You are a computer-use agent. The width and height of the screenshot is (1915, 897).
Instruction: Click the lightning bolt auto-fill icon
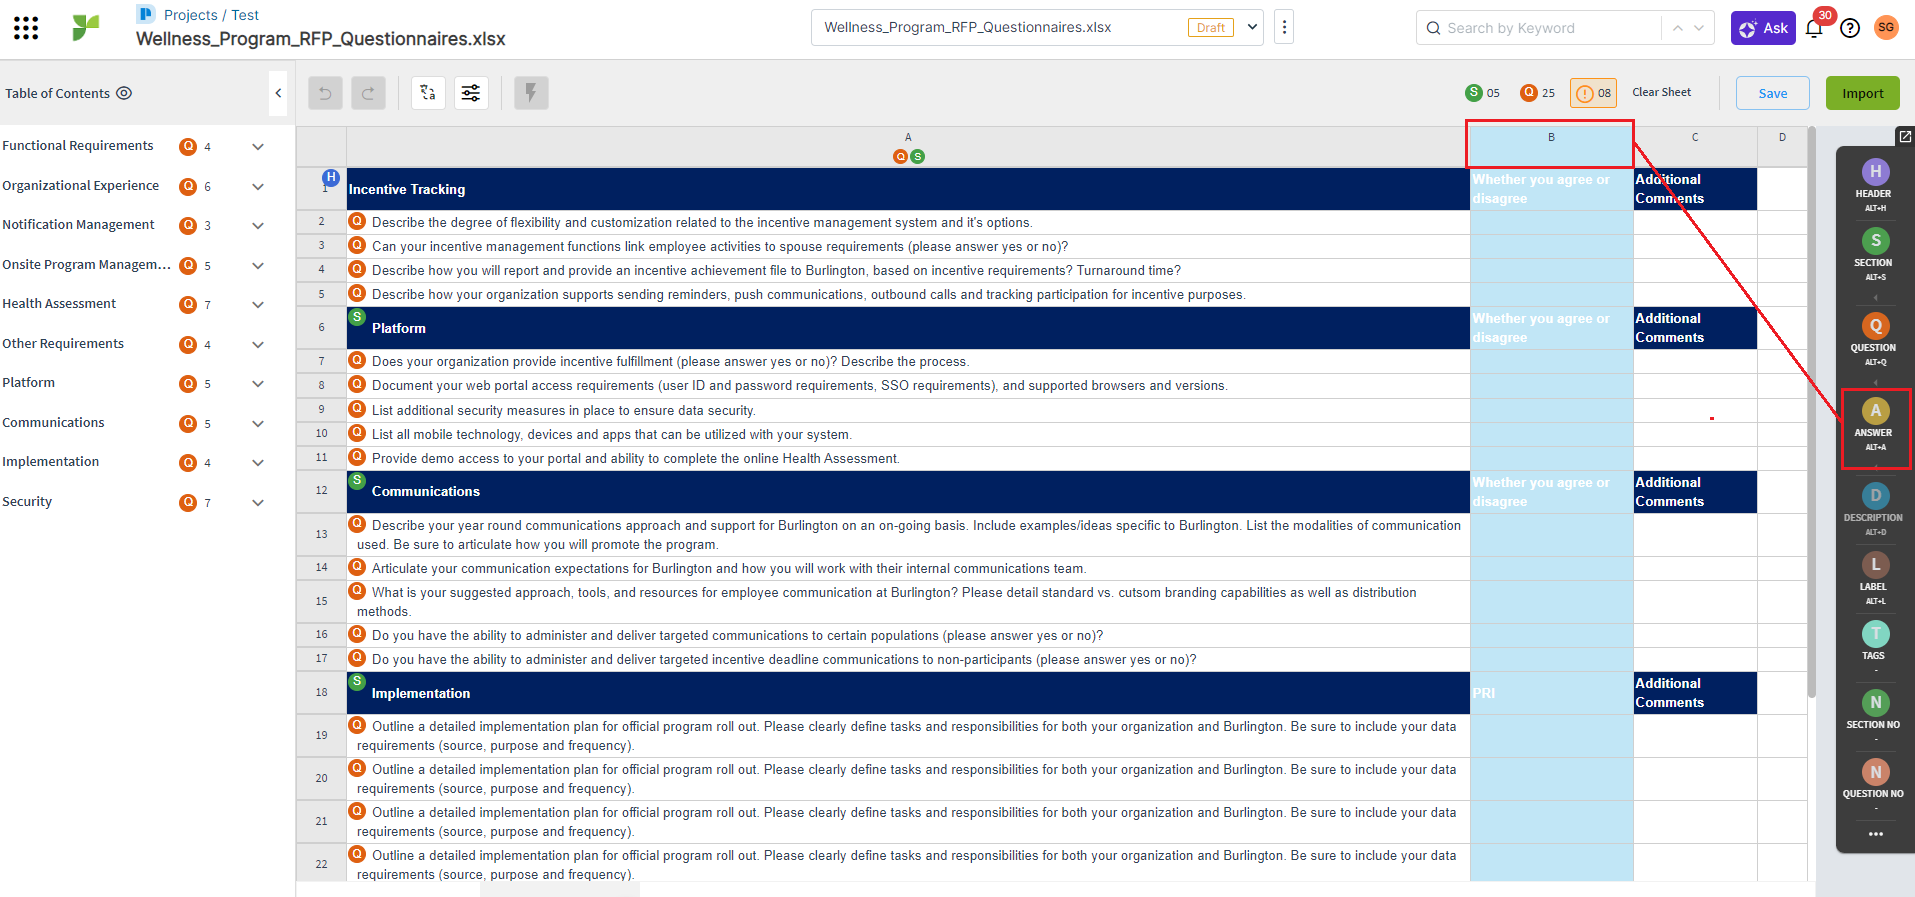tap(531, 93)
